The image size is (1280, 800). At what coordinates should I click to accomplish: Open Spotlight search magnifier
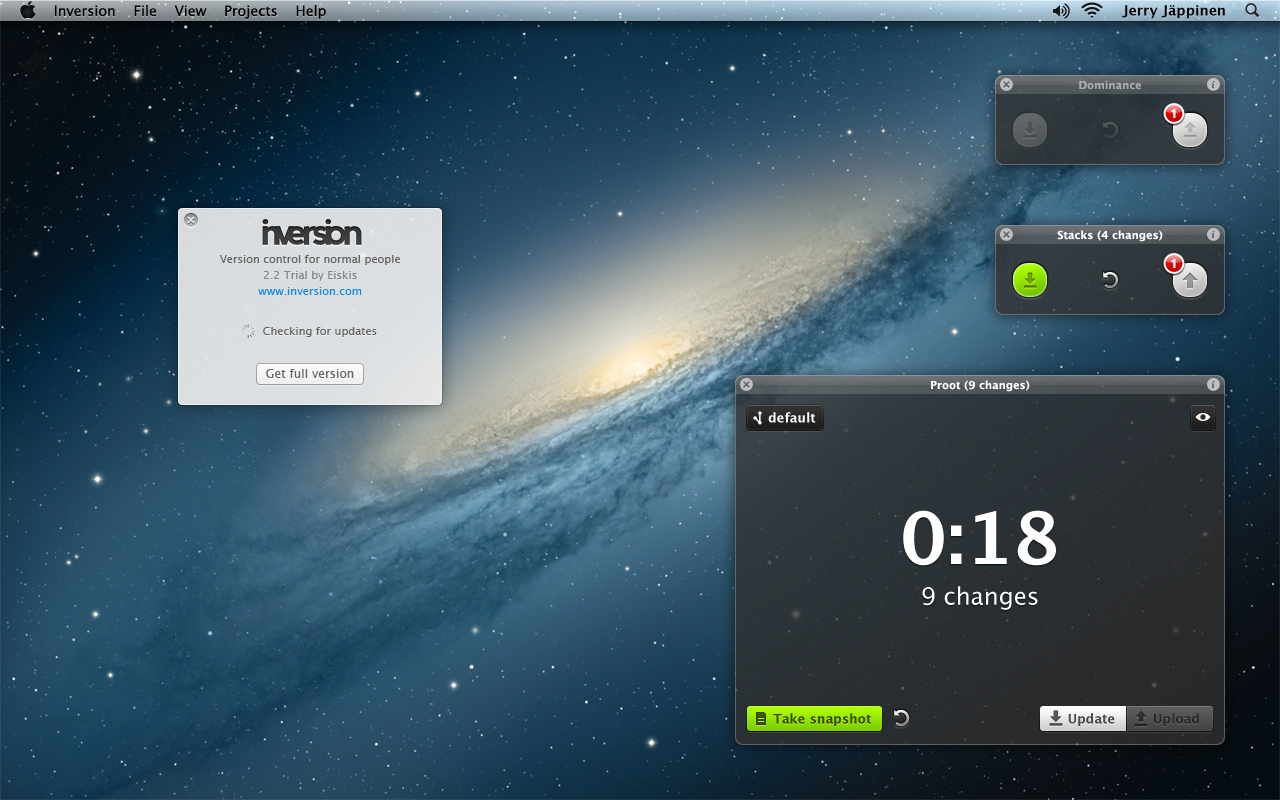click(x=1252, y=11)
